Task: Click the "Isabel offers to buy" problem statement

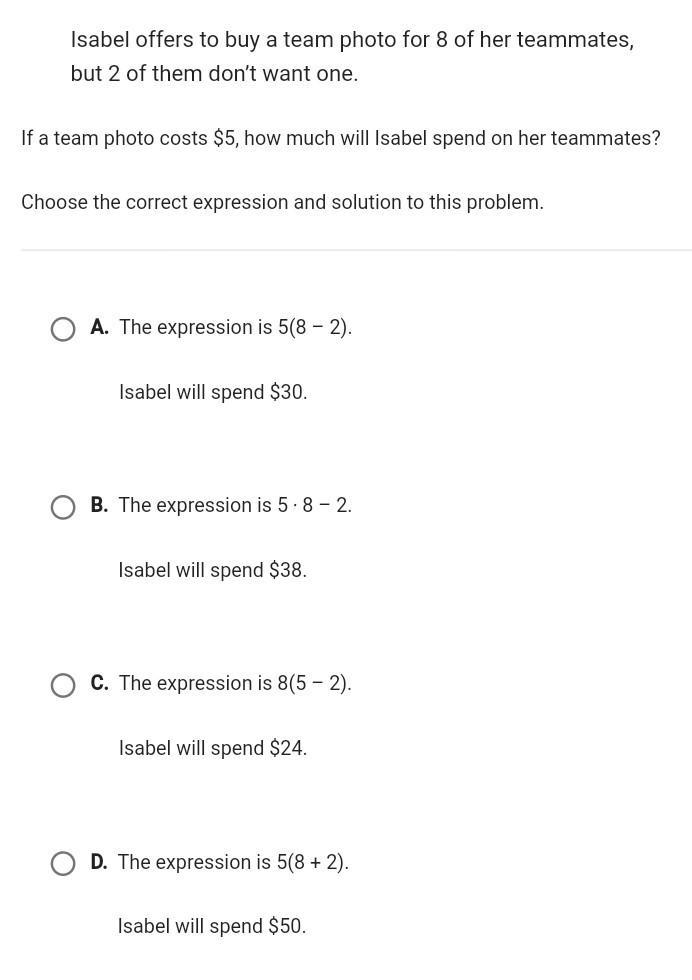Action: (x=353, y=40)
